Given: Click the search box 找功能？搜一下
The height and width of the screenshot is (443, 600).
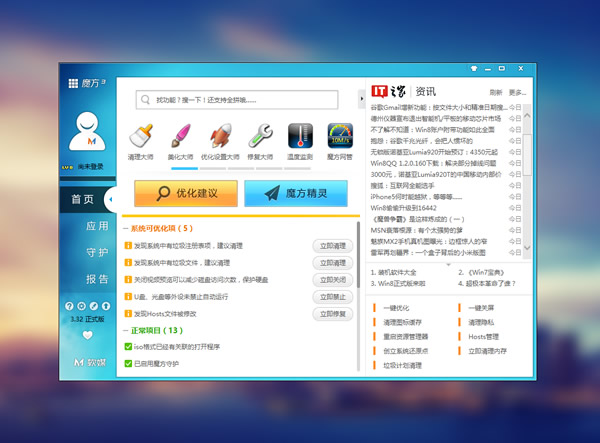Looking at the screenshot, I should pyautogui.click(x=237, y=100).
